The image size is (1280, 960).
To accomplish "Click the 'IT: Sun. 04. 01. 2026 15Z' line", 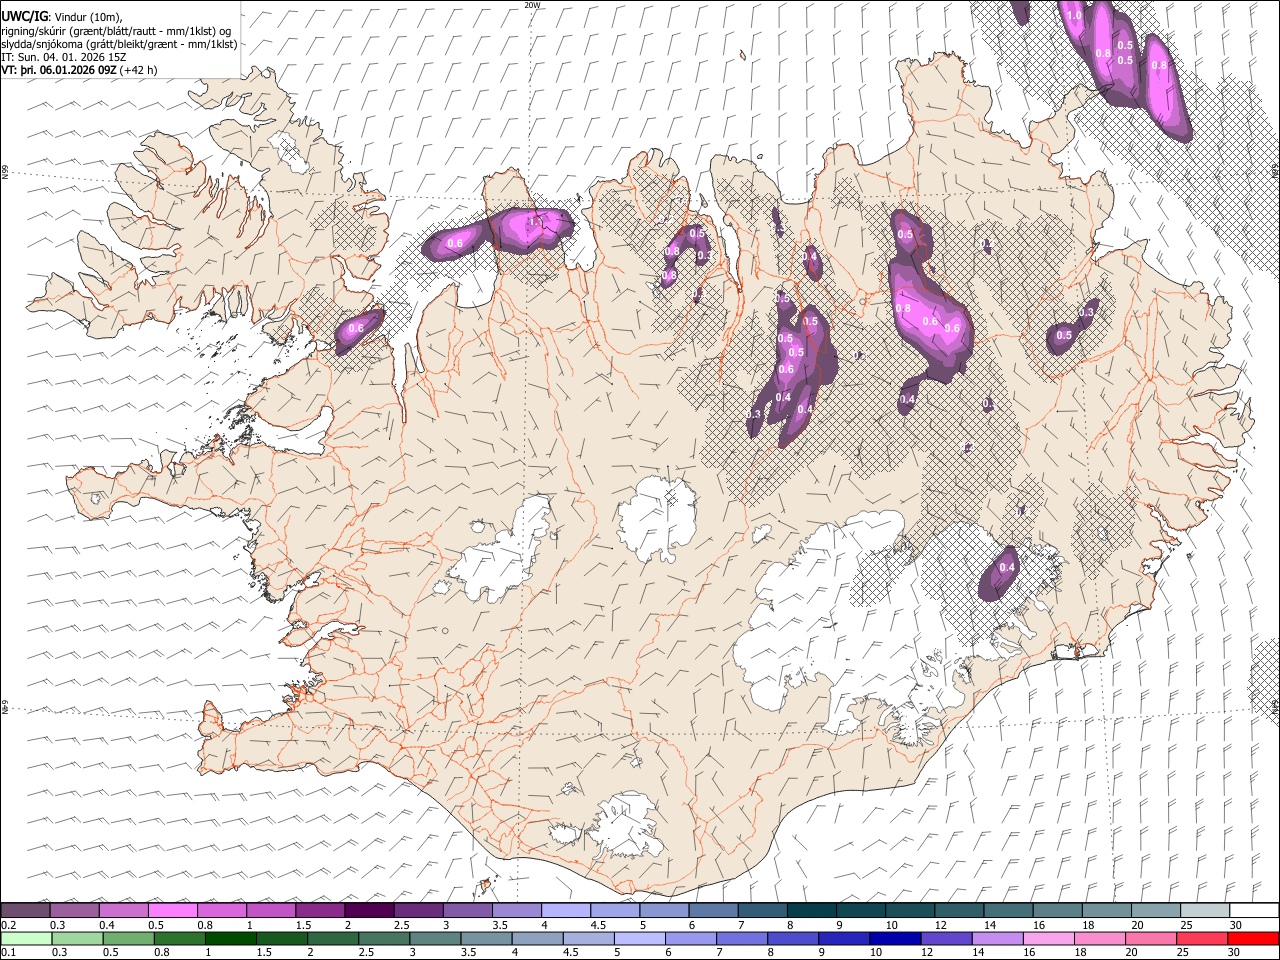I will point(64,57).
